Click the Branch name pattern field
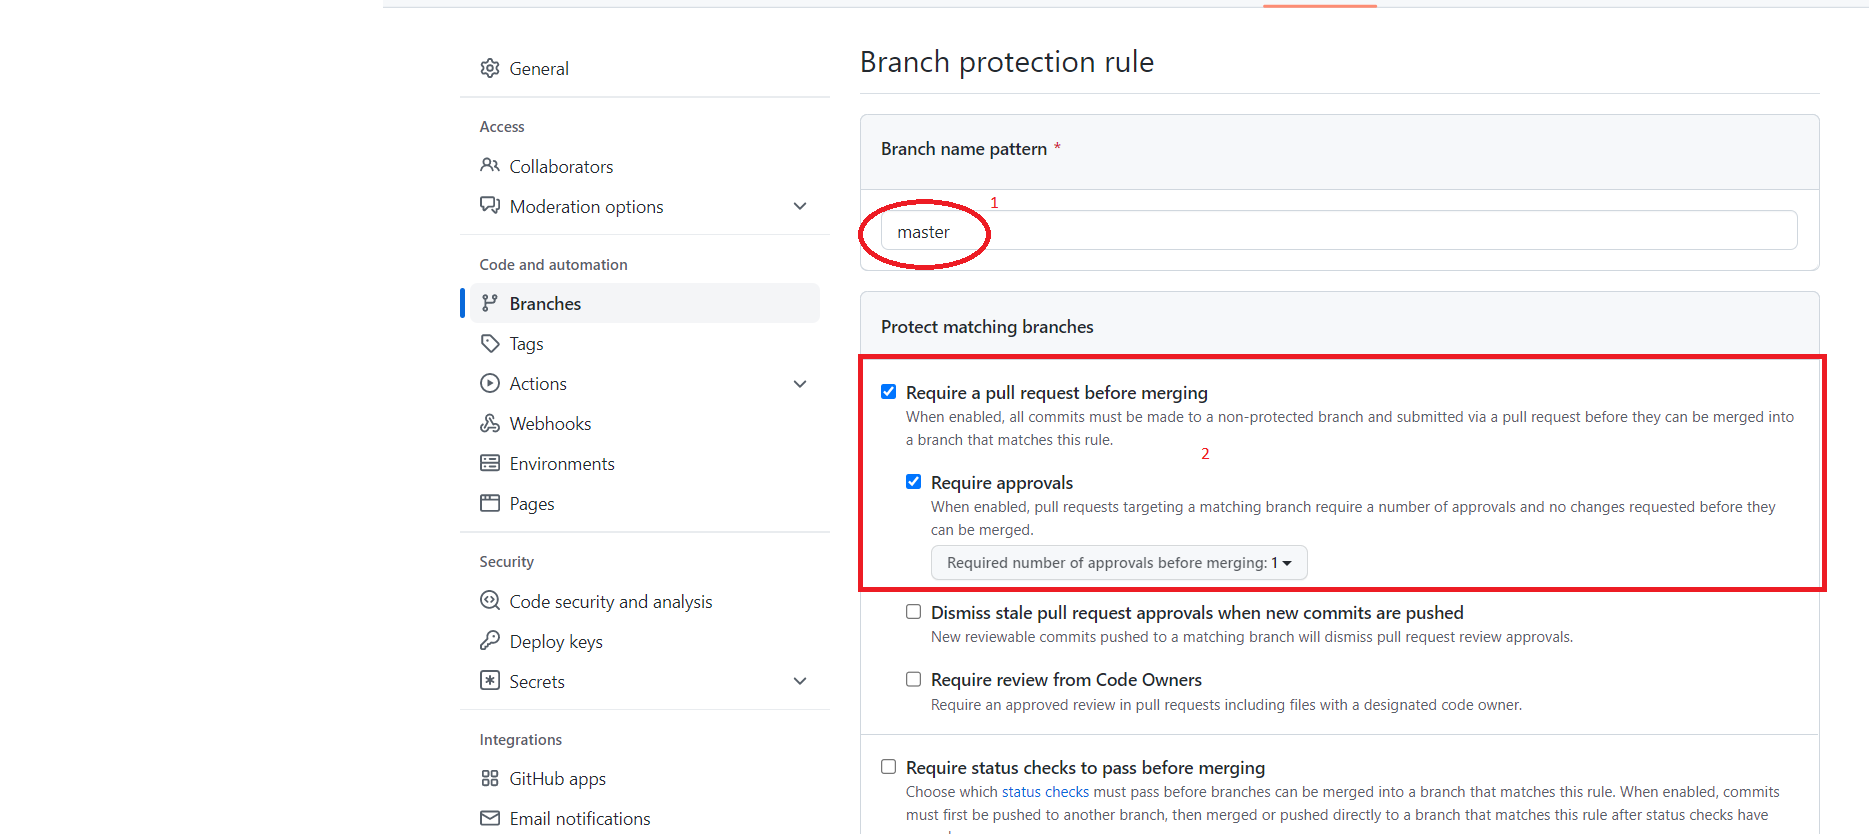 coord(1338,231)
